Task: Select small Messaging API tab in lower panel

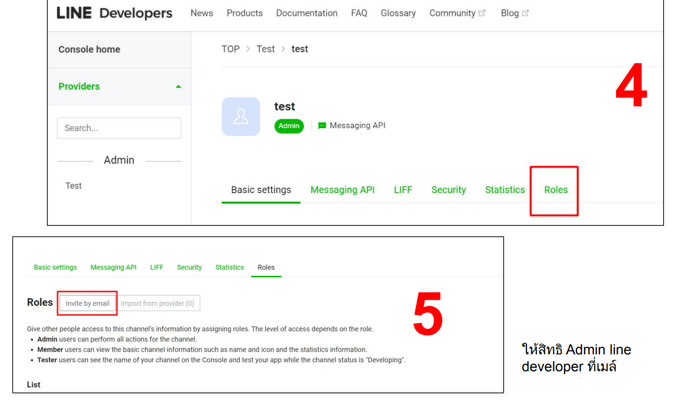Action: [x=114, y=267]
